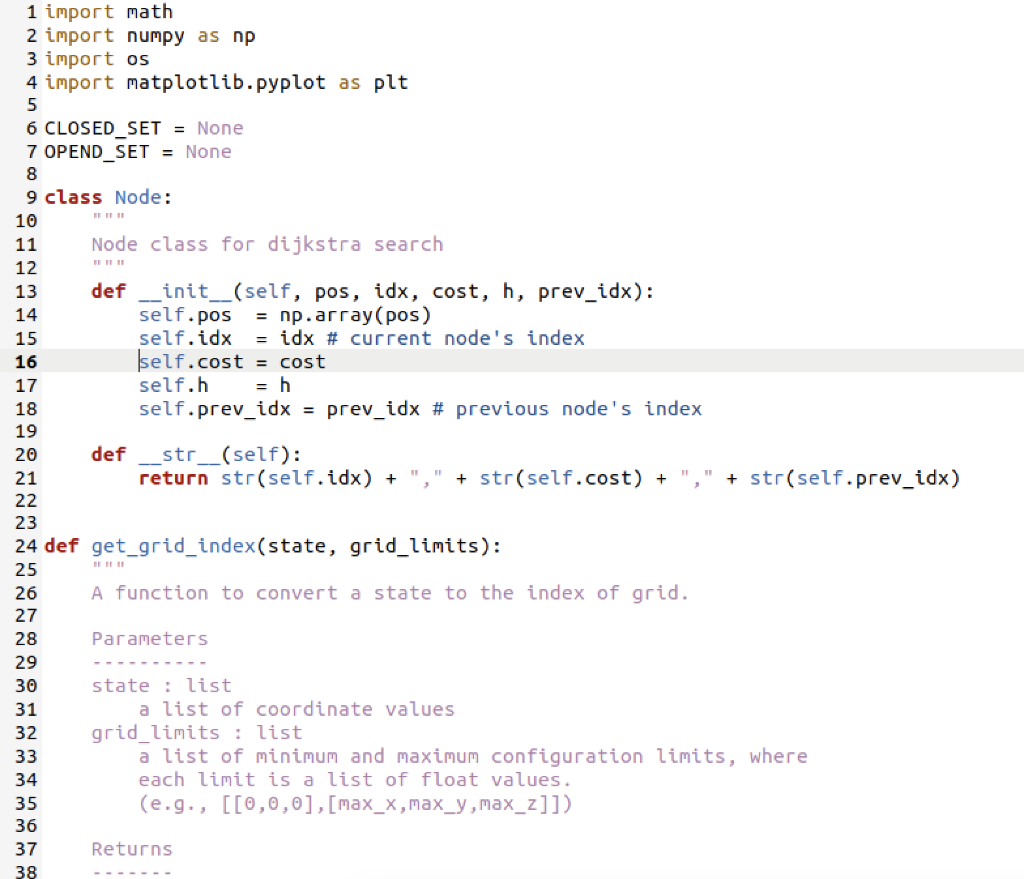Viewport: 1024px width, 879px height.
Task: Select the 'class' keyword on line 9
Action: point(73,197)
